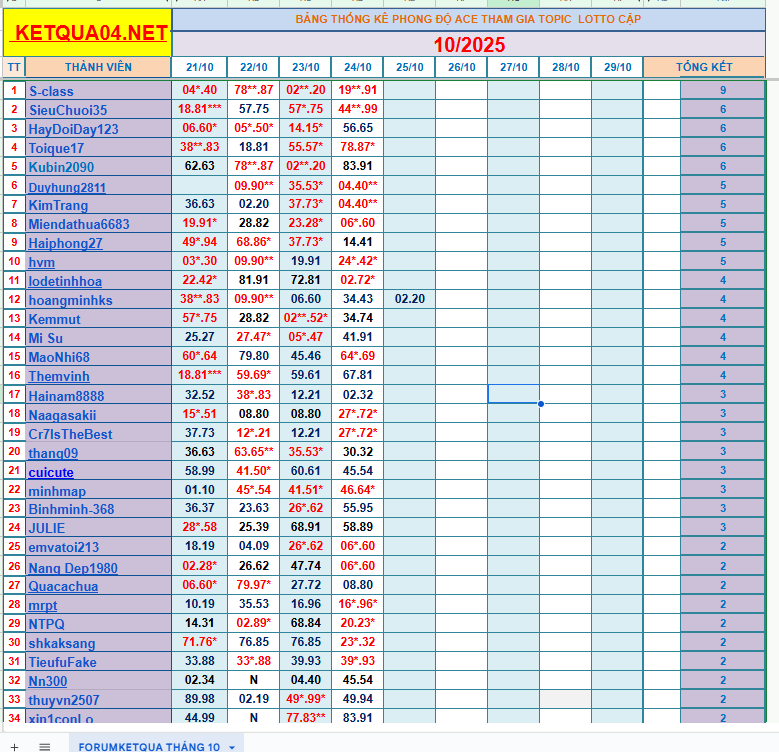Select the 29/10 date header cell

(x=617, y=67)
